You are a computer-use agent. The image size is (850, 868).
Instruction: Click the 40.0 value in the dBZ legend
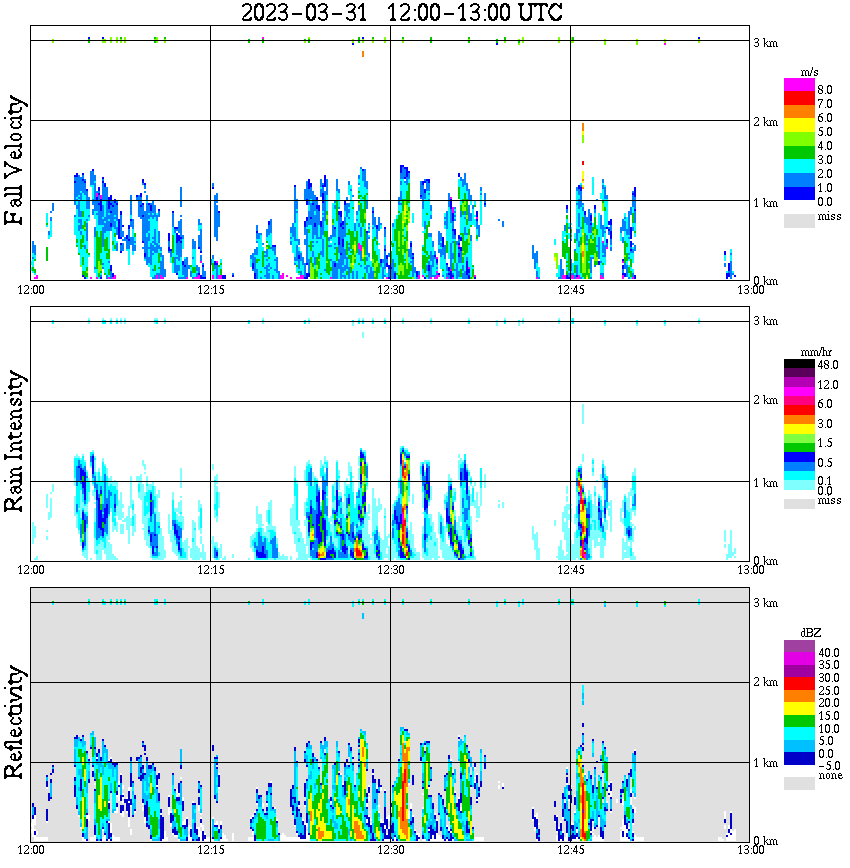(x=828, y=653)
